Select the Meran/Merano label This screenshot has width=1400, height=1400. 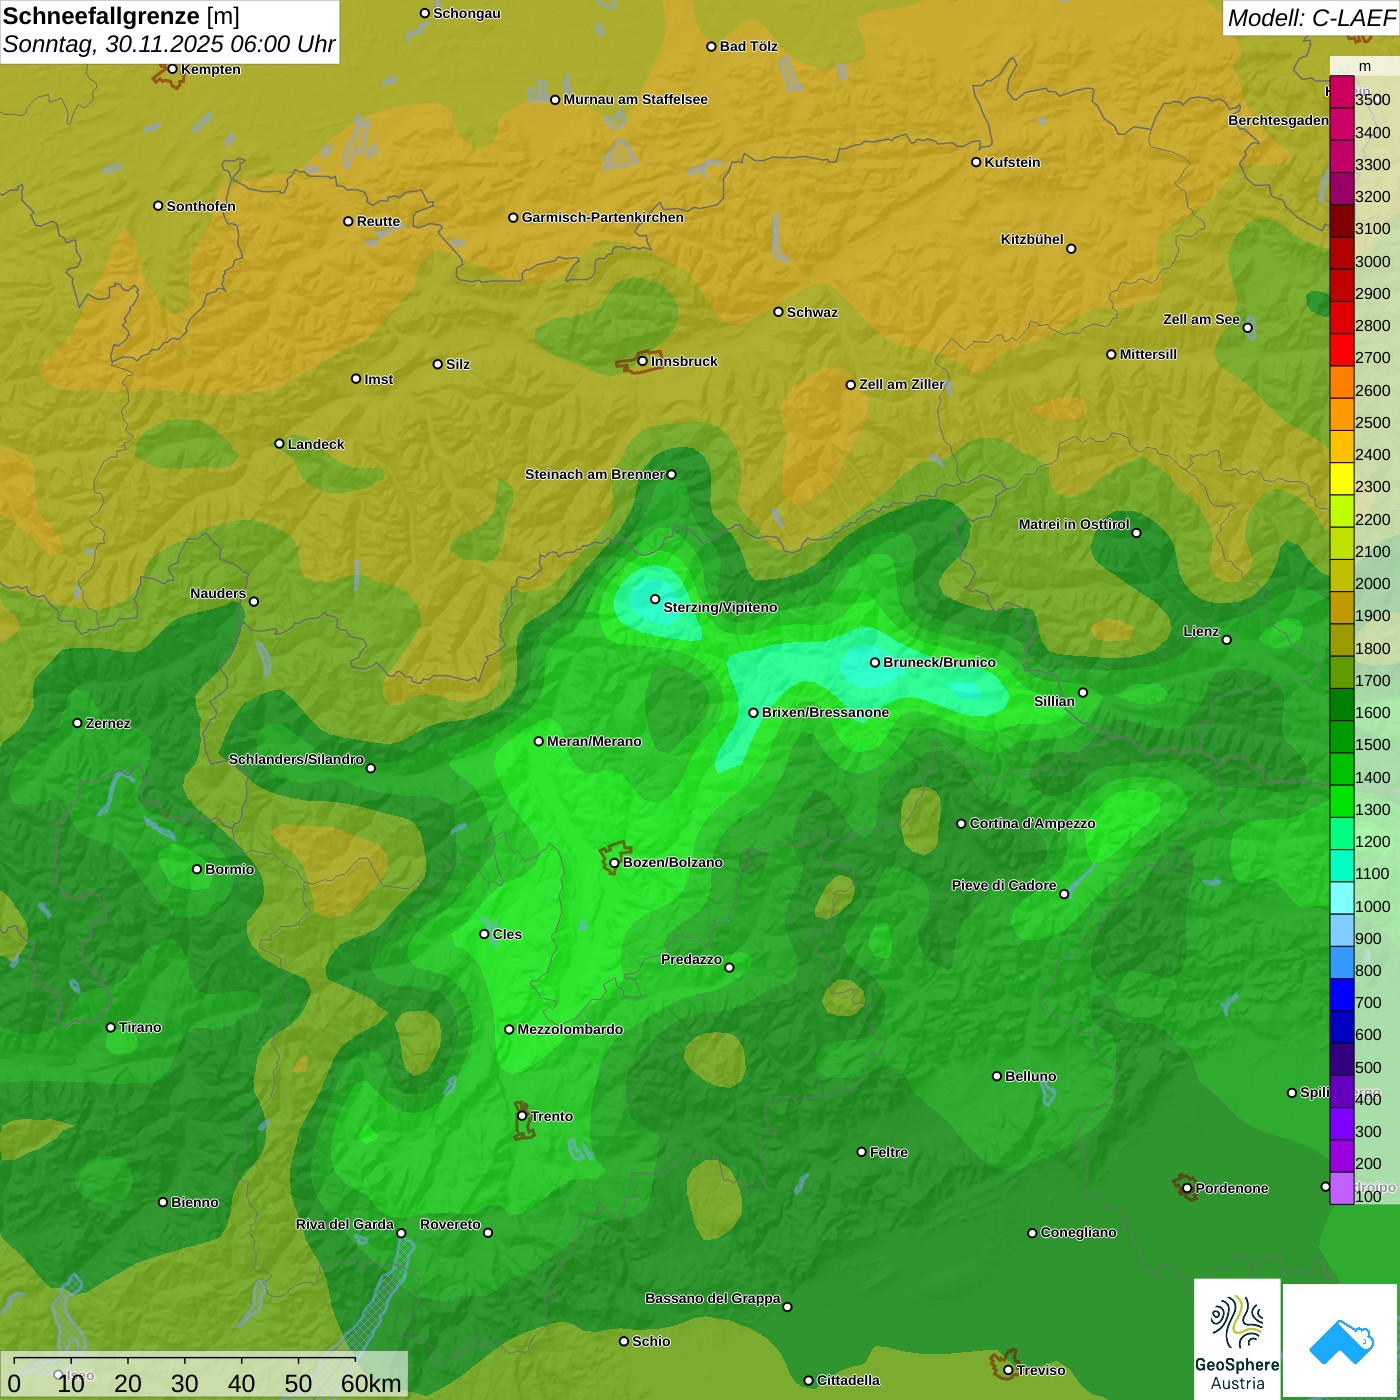594,741
